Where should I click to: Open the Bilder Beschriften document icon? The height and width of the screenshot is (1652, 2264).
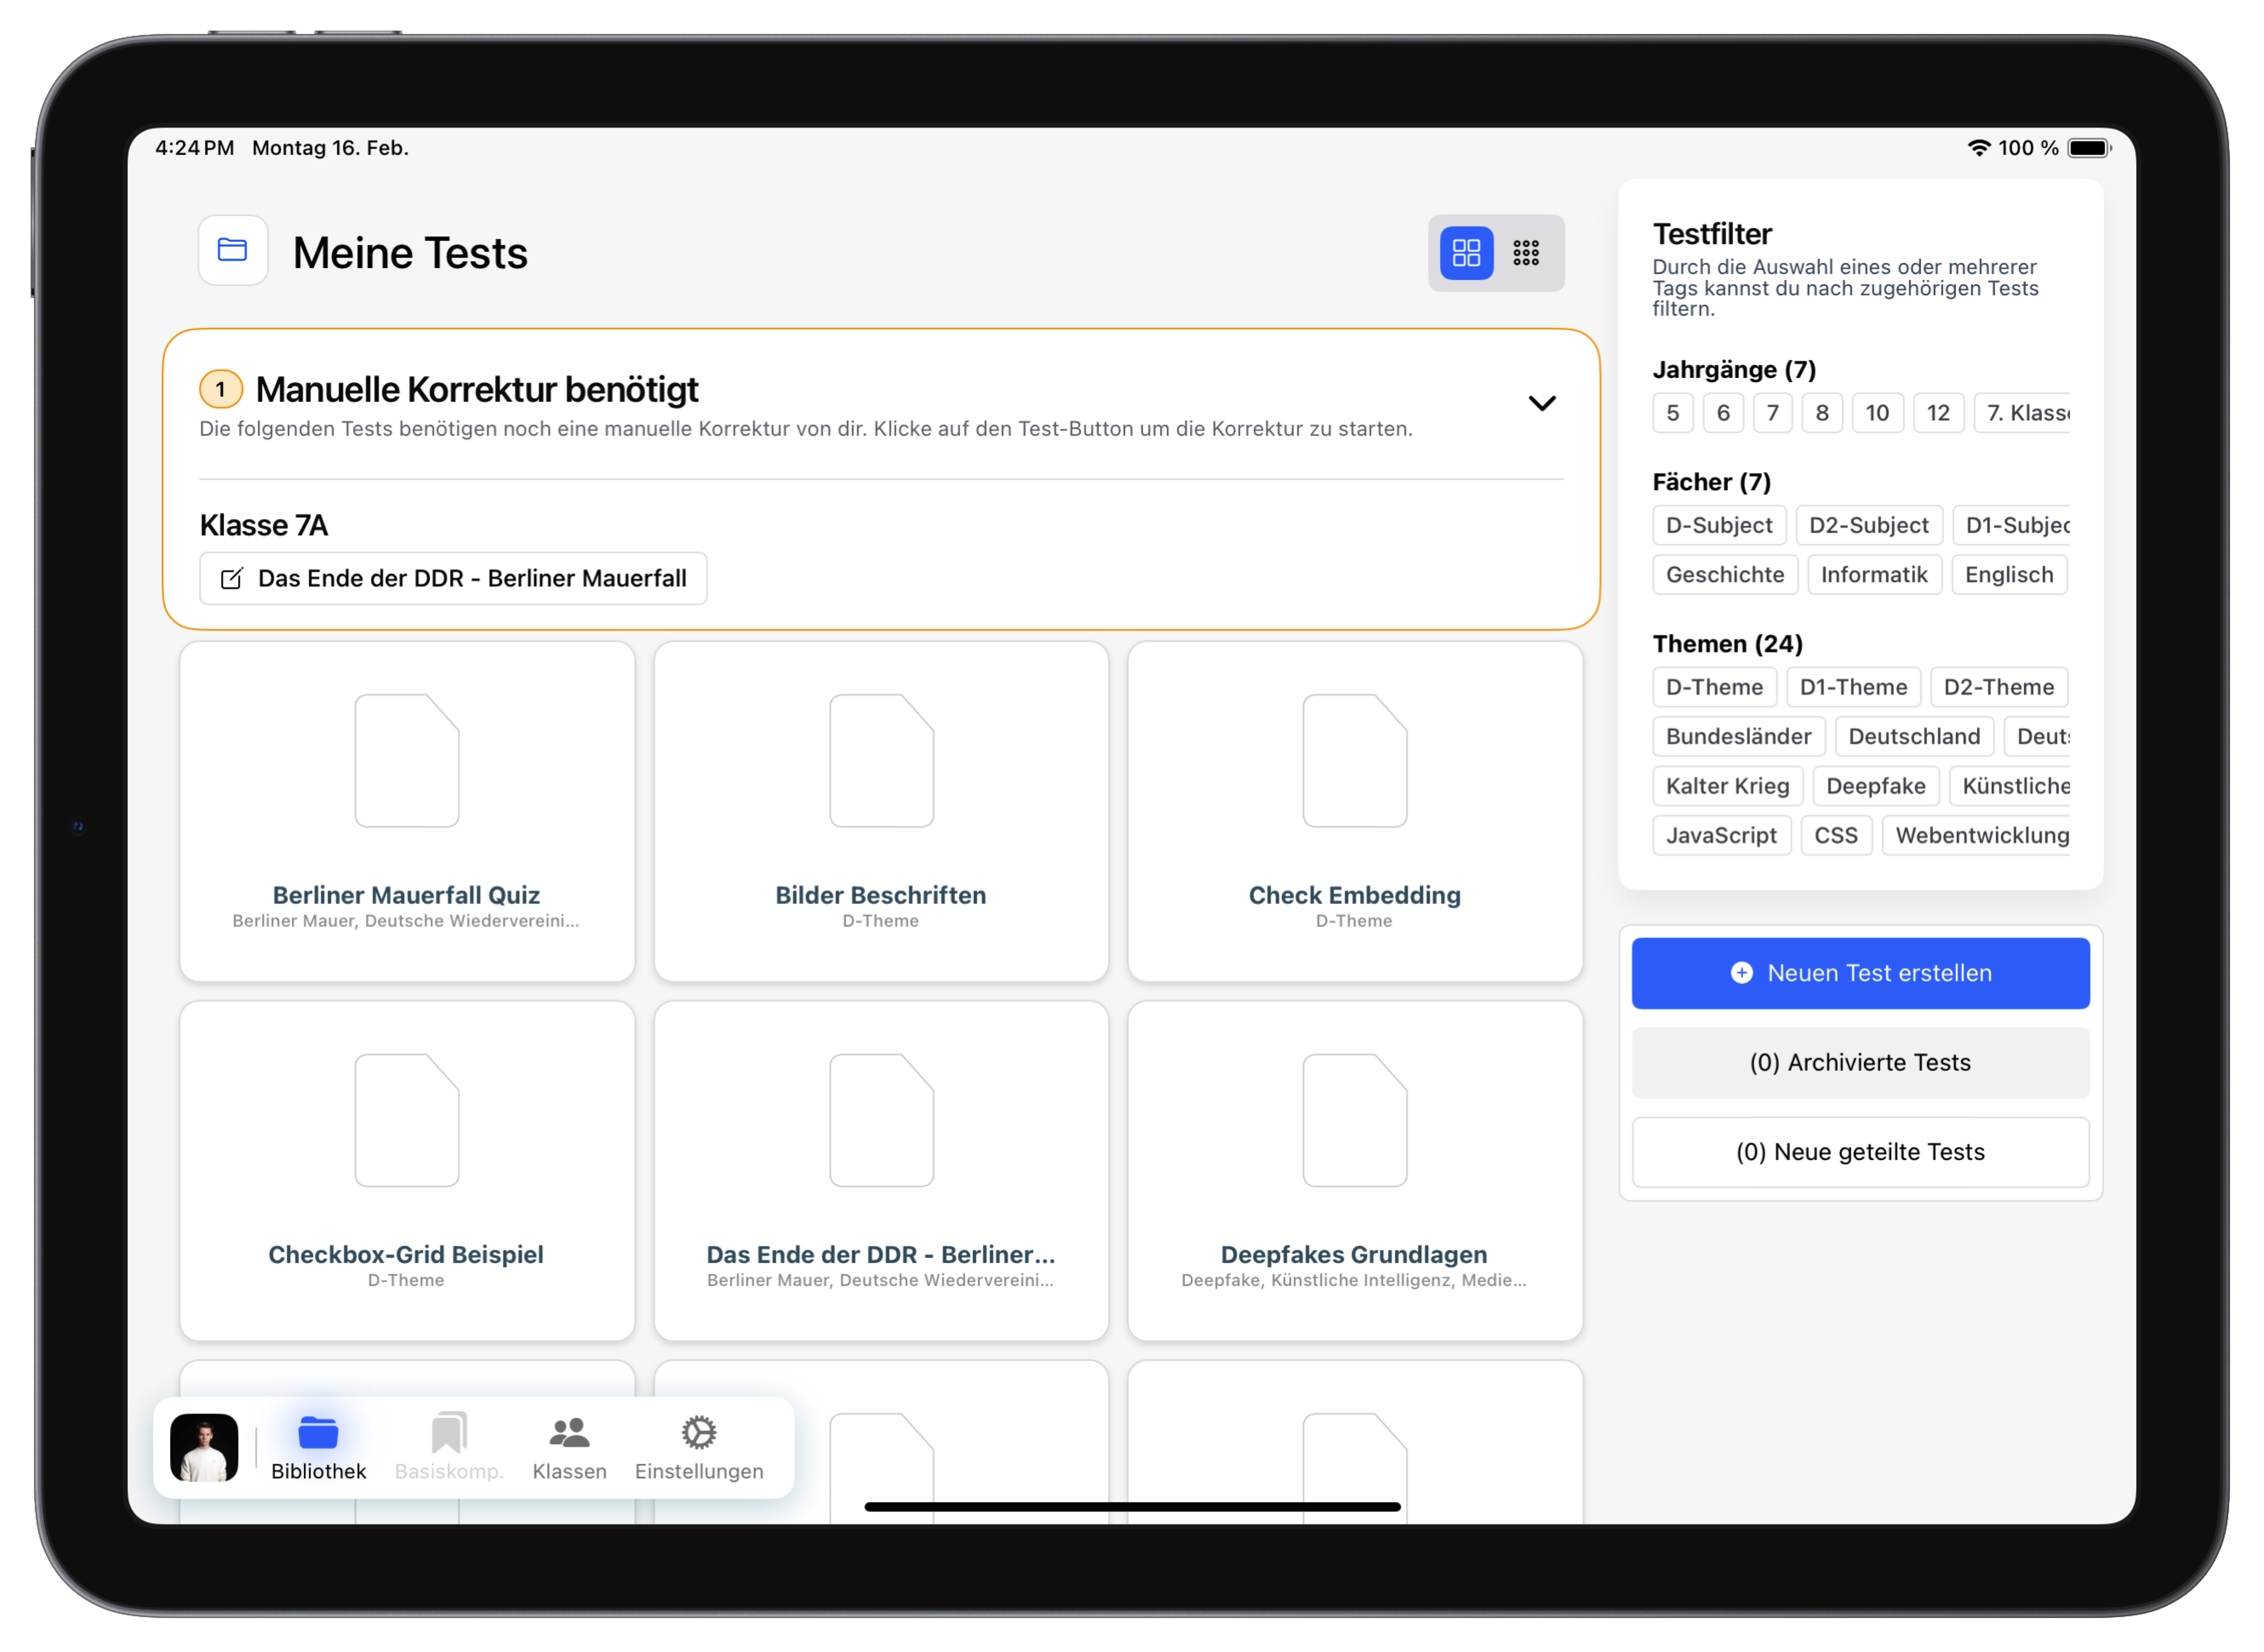[880, 761]
